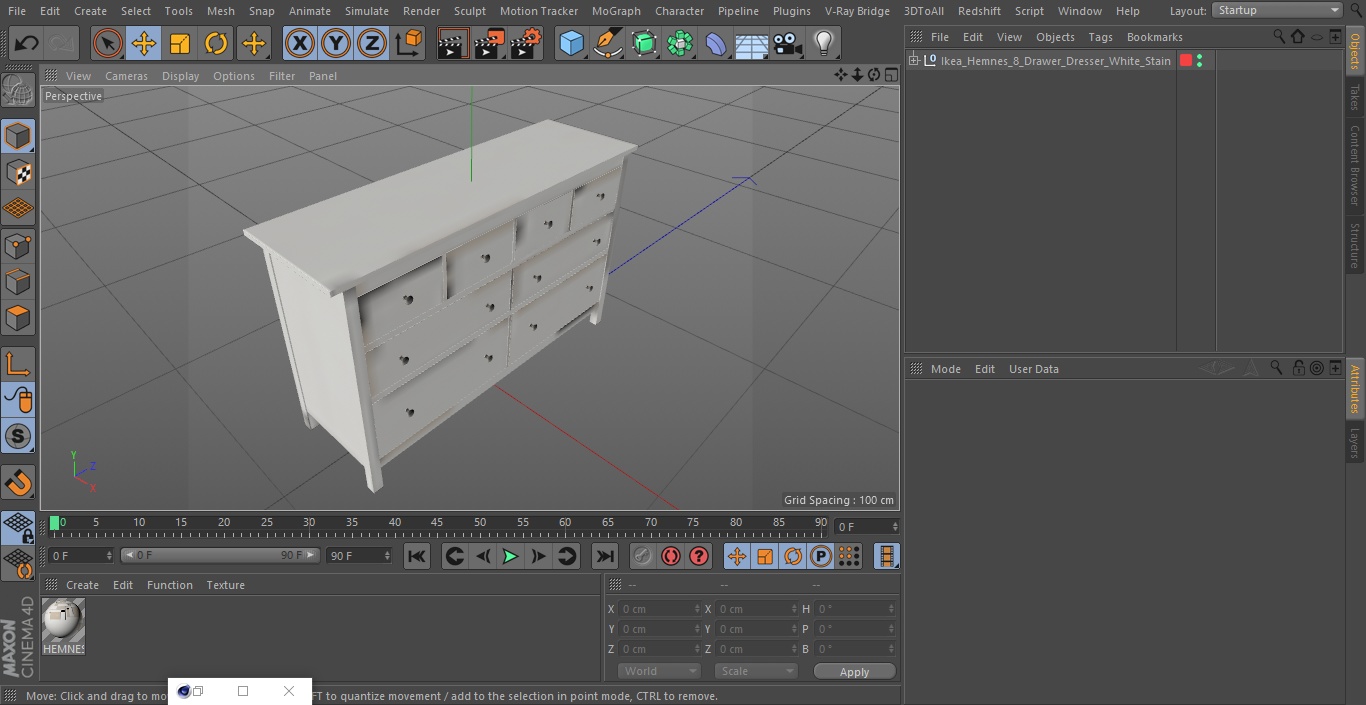Switch to Edges mode
Image resolution: width=1366 pixels, height=705 pixels.
coord(18,282)
